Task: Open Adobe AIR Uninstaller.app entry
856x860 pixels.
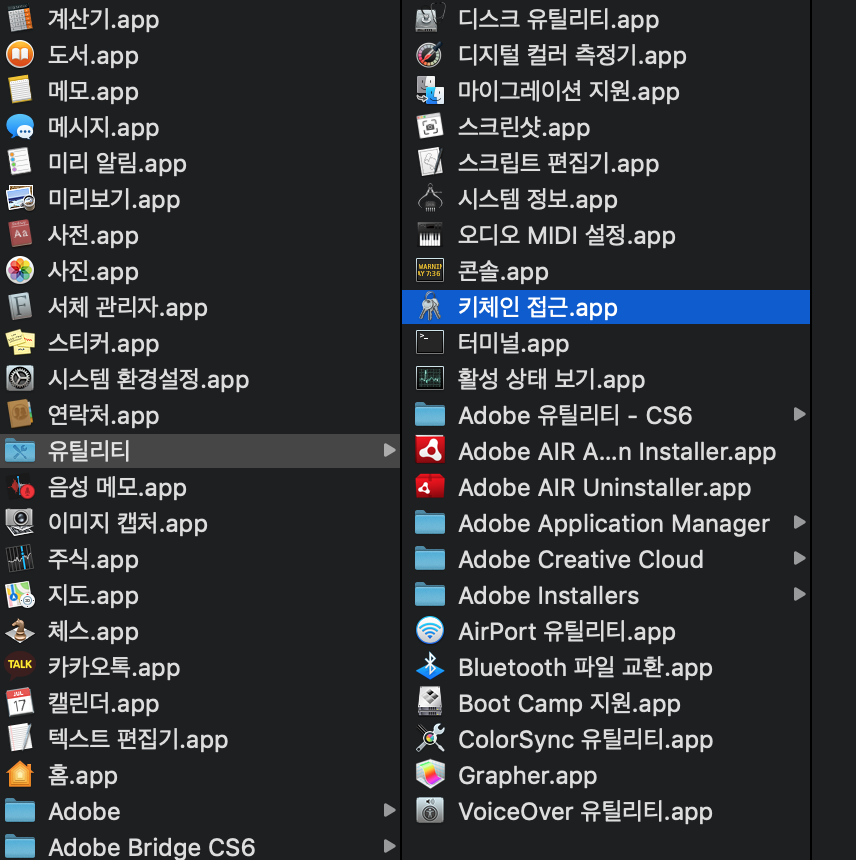Action: point(605,486)
